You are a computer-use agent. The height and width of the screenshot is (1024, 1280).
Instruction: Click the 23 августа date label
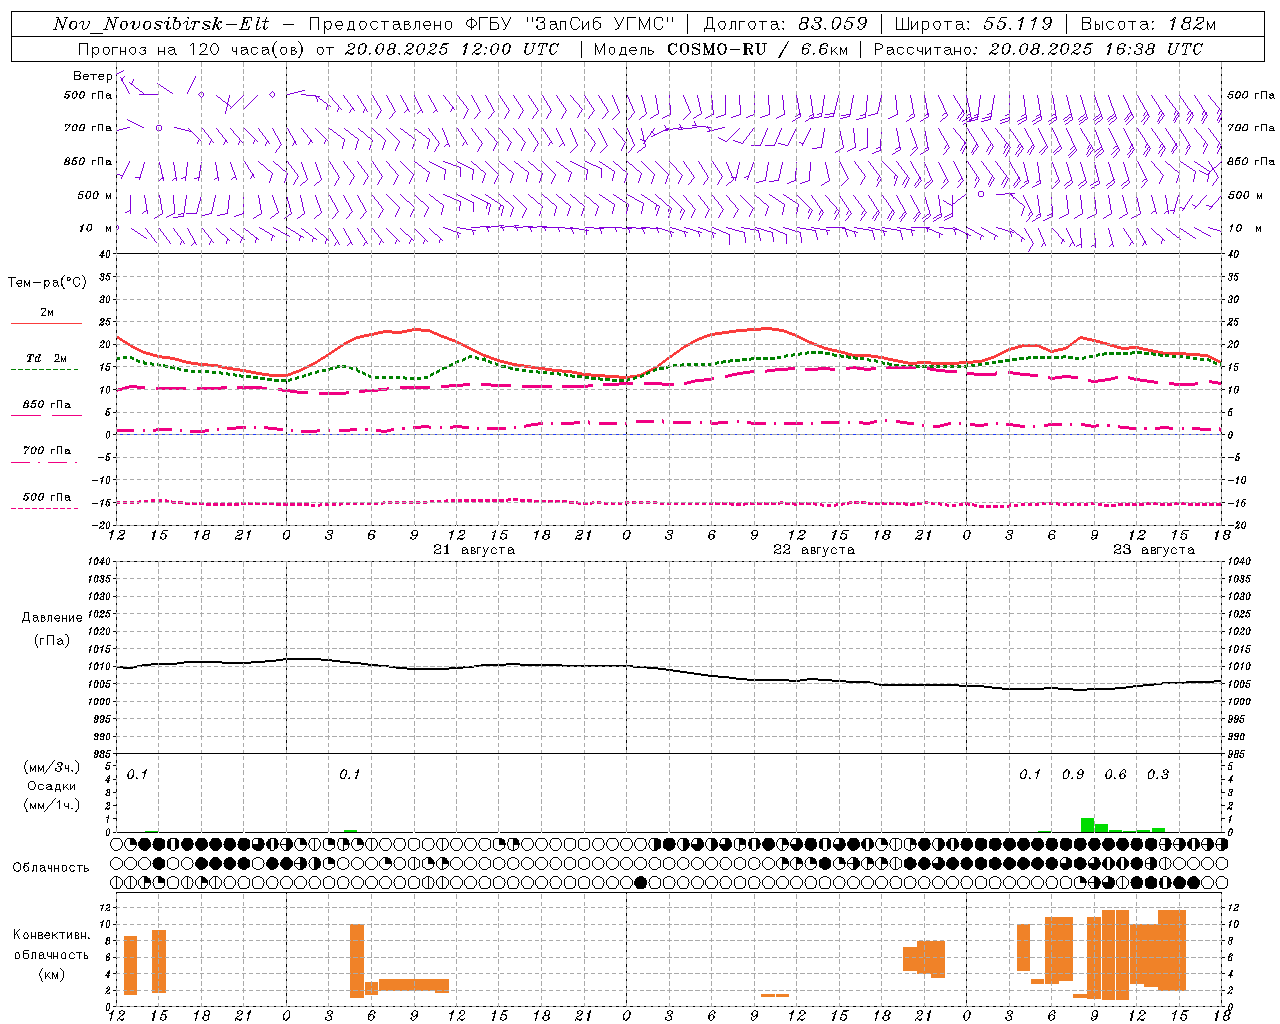tap(1154, 550)
